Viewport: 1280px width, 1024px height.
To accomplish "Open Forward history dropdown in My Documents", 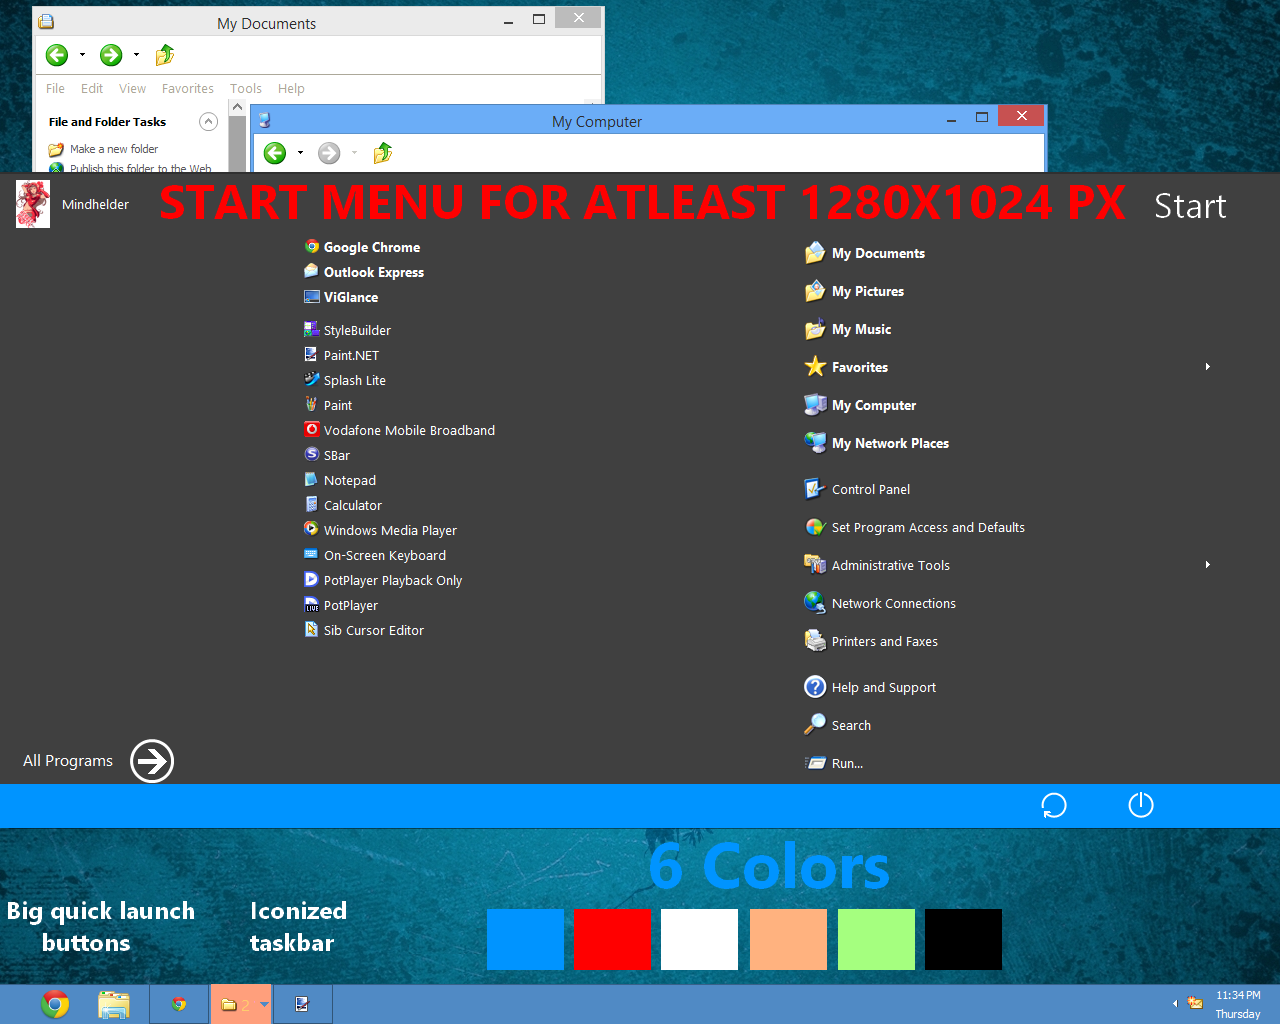I will [x=136, y=55].
